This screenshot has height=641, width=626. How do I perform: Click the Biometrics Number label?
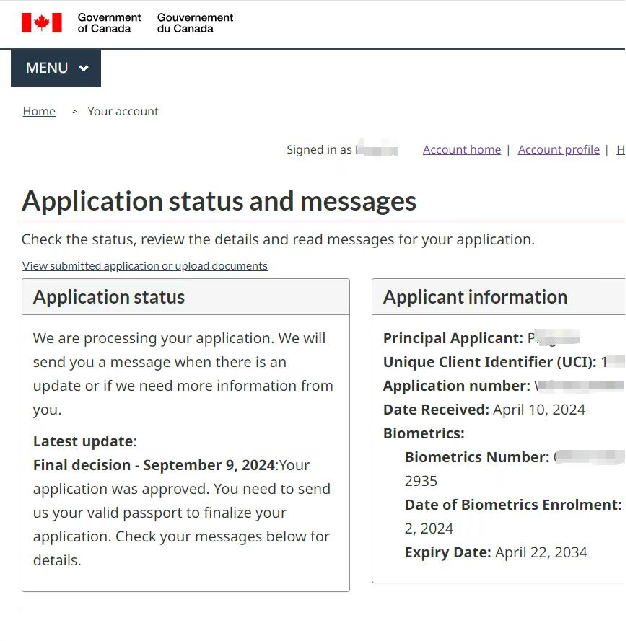476,457
